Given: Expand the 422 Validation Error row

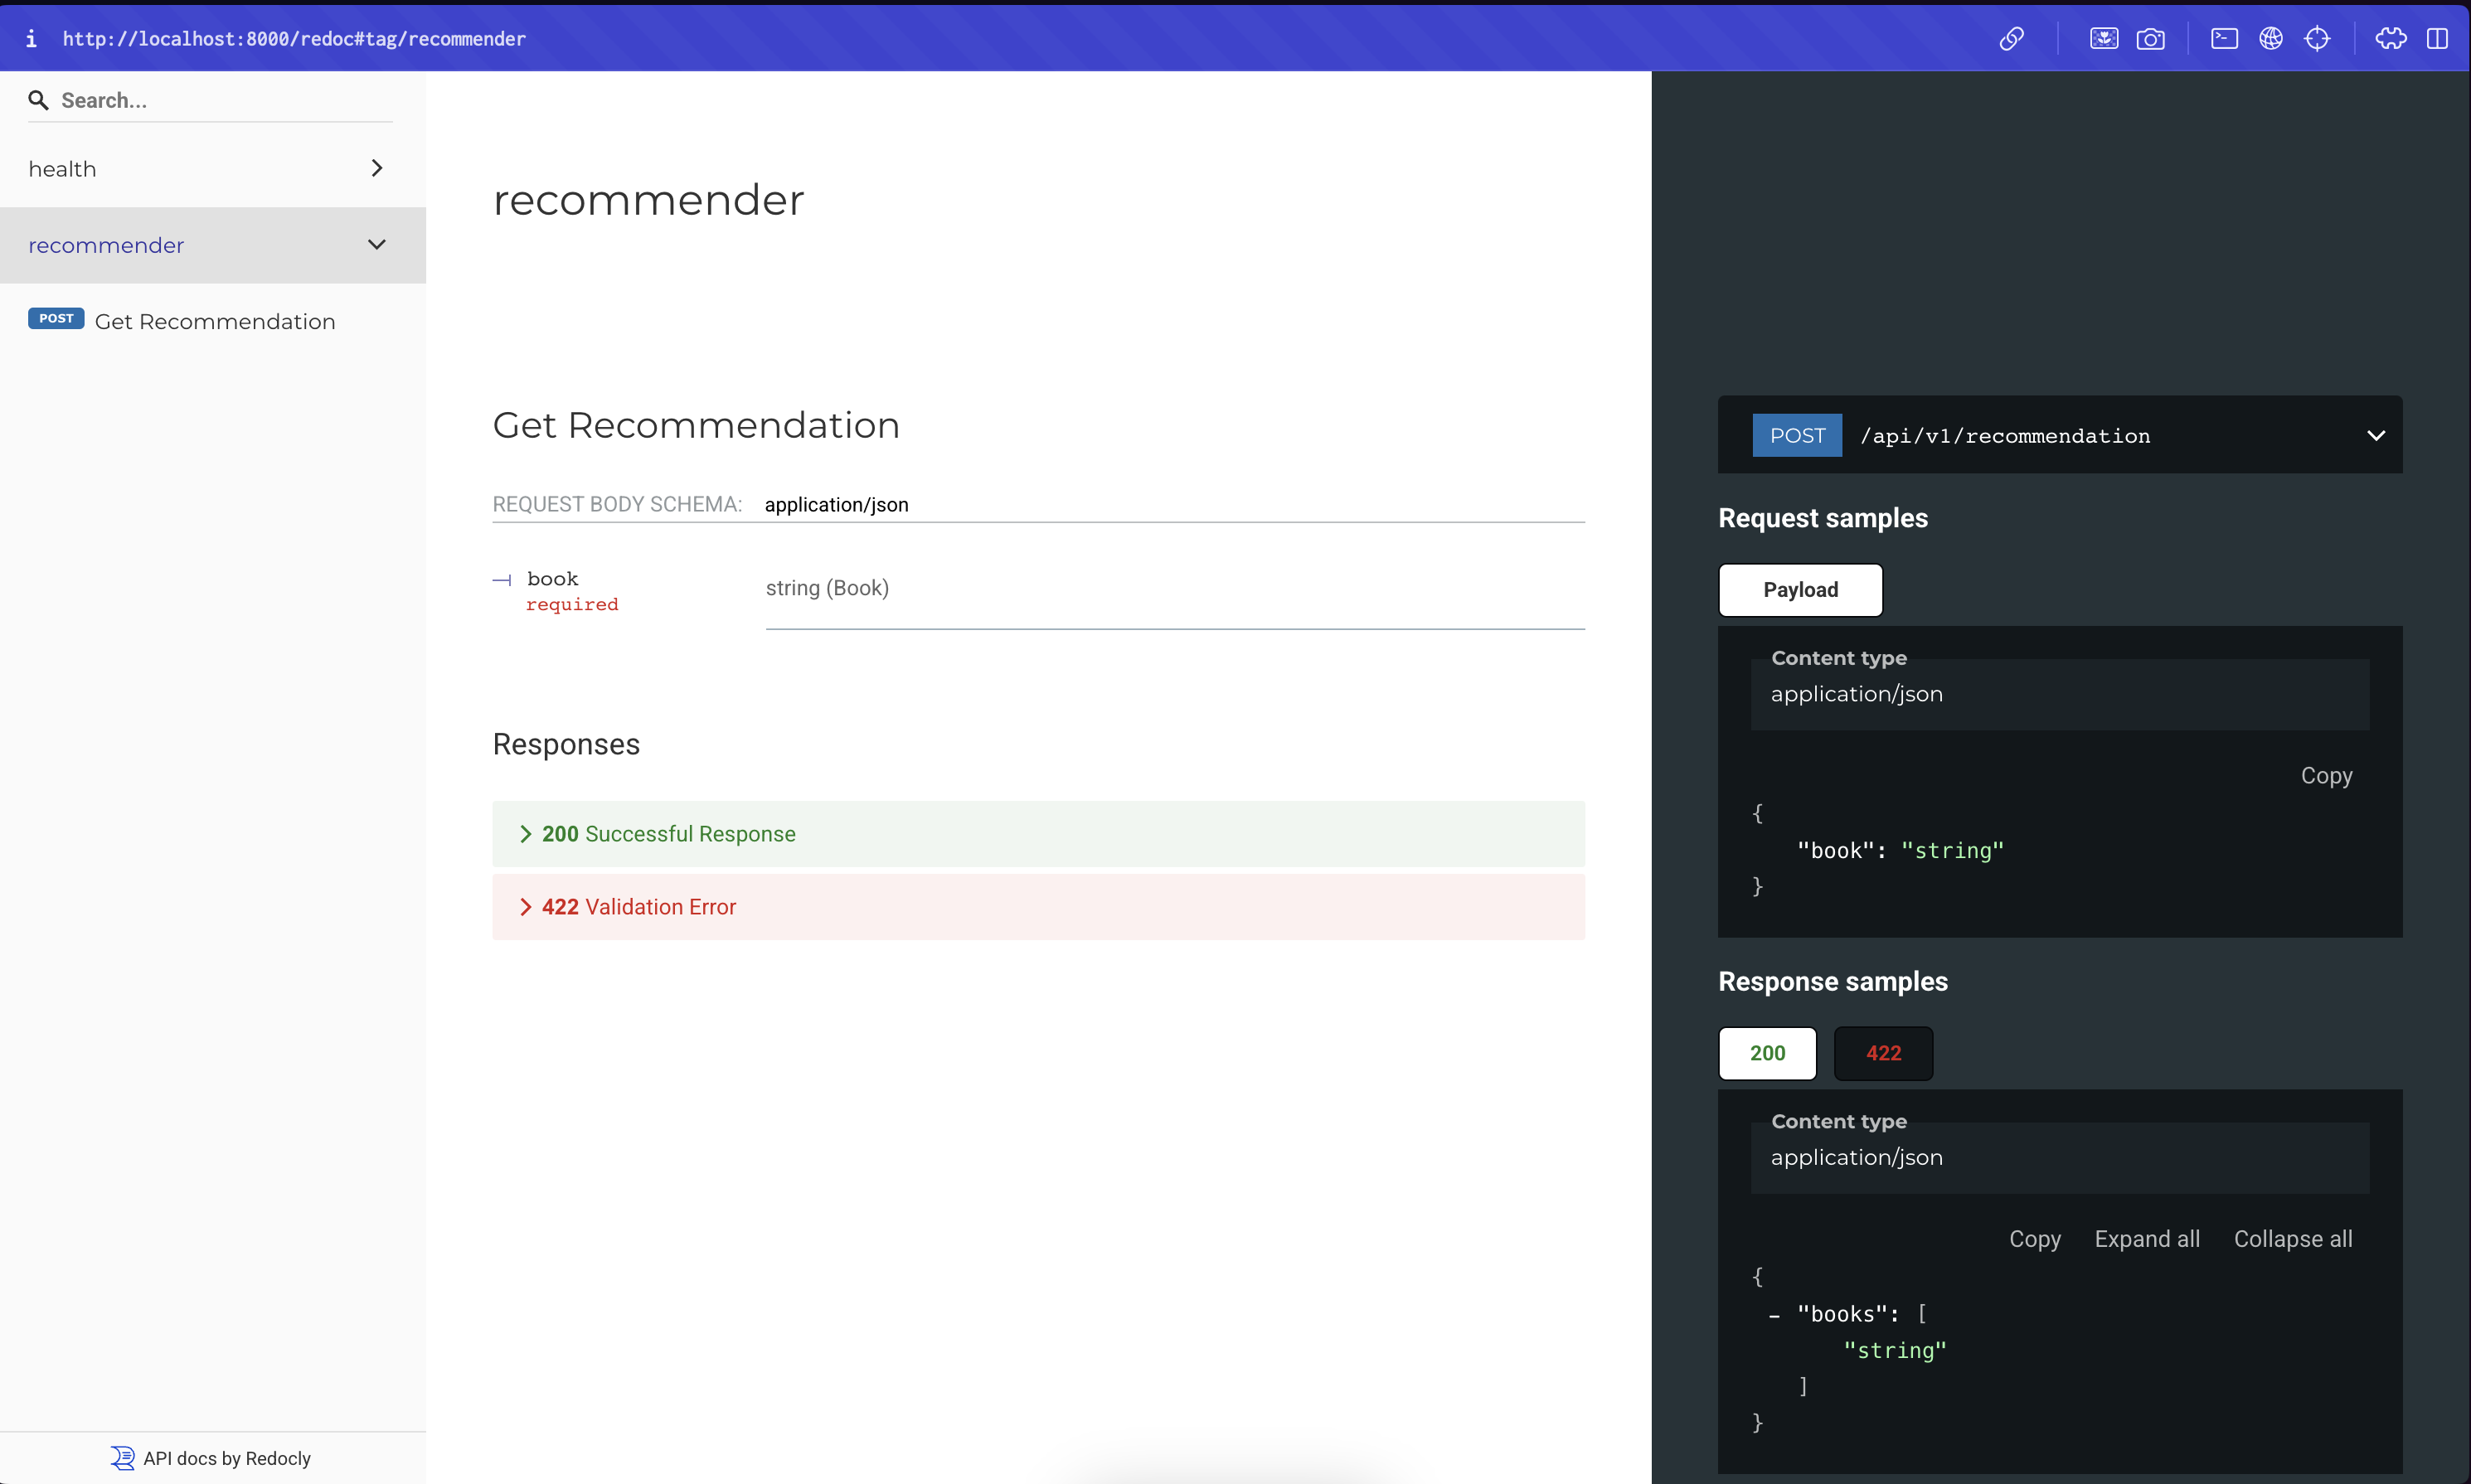Looking at the screenshot, I should (x=1038, y=907).
